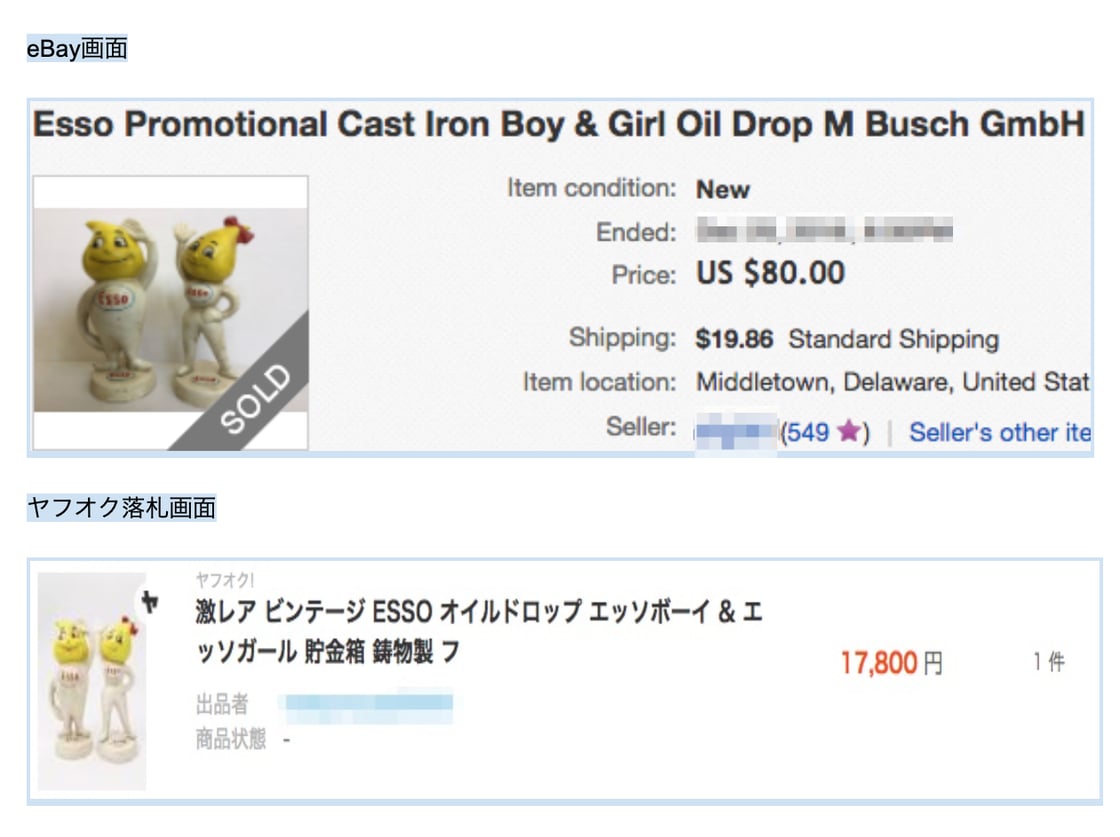The image size is (1120, 837).
Task: Click the 17,800円 winning price
Action: click(x=891, y=662)
